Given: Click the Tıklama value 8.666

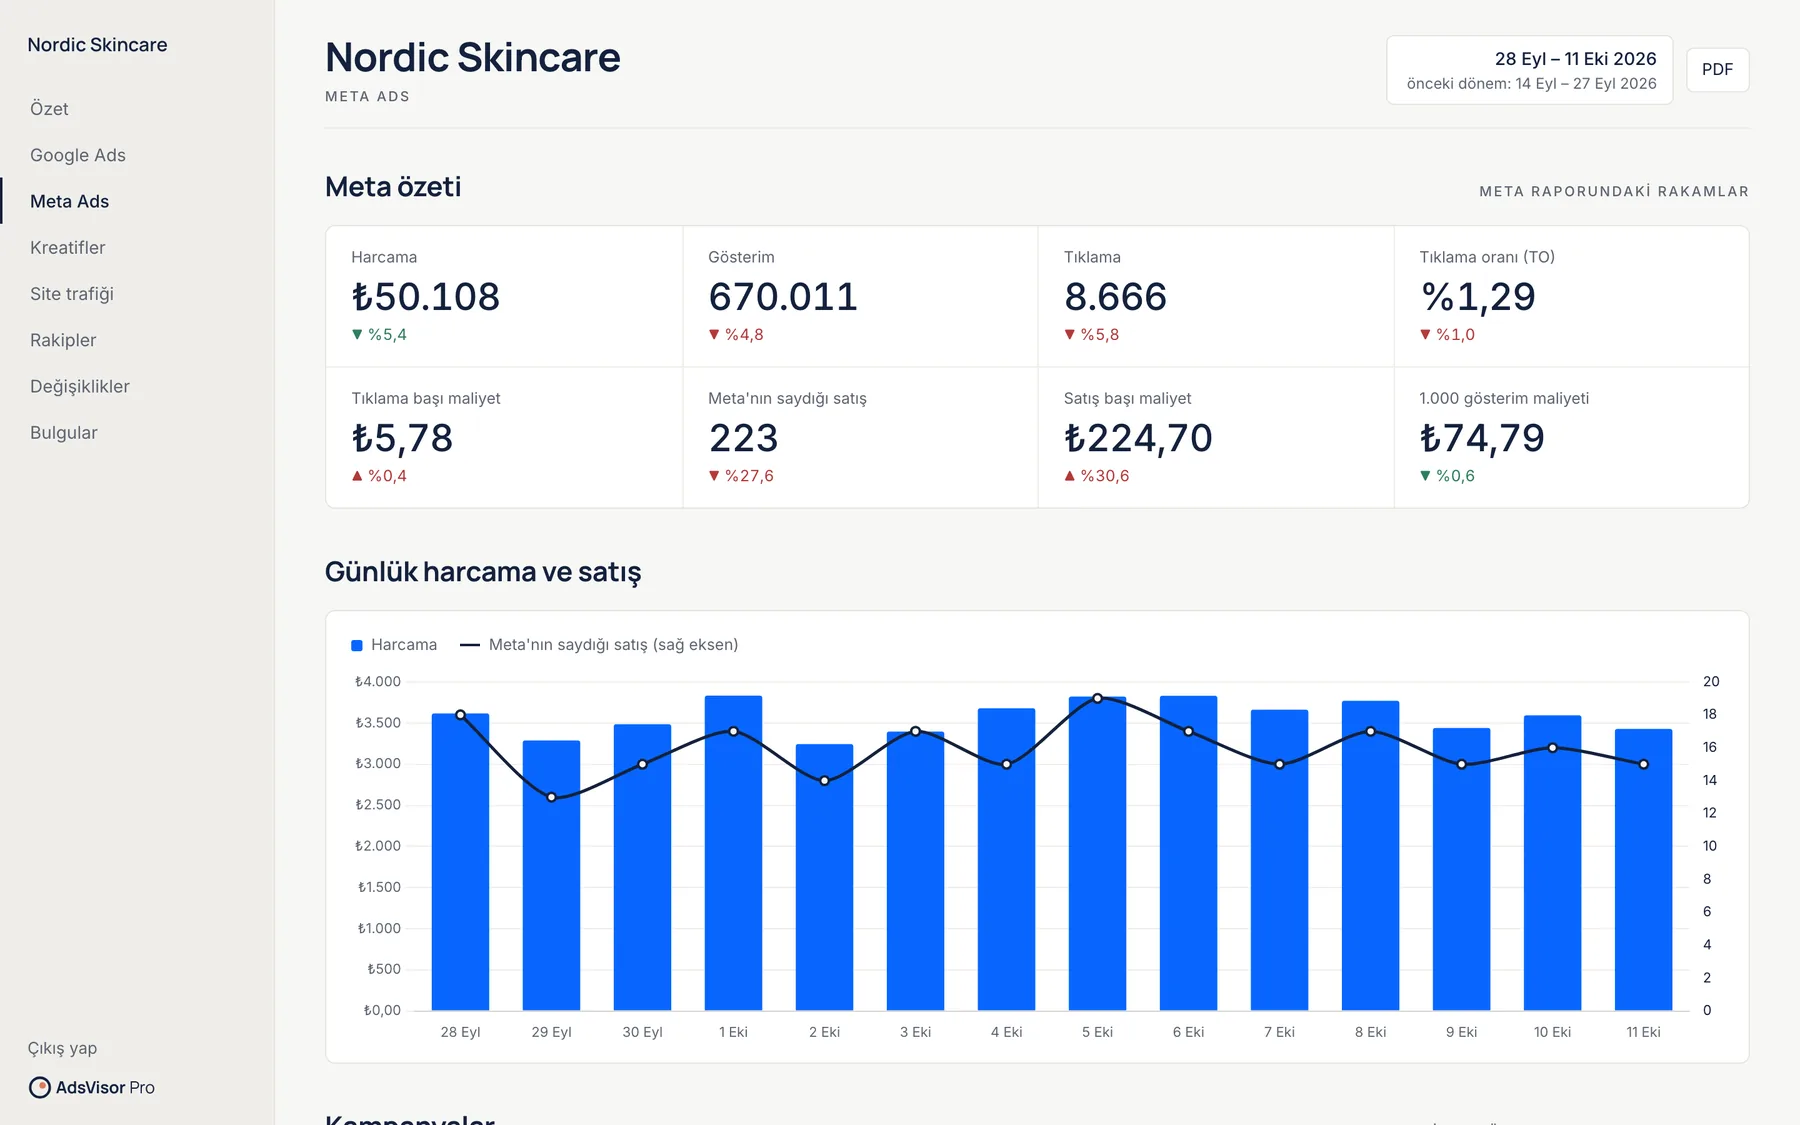Looking at the screenshot, I should point(1115,297).
